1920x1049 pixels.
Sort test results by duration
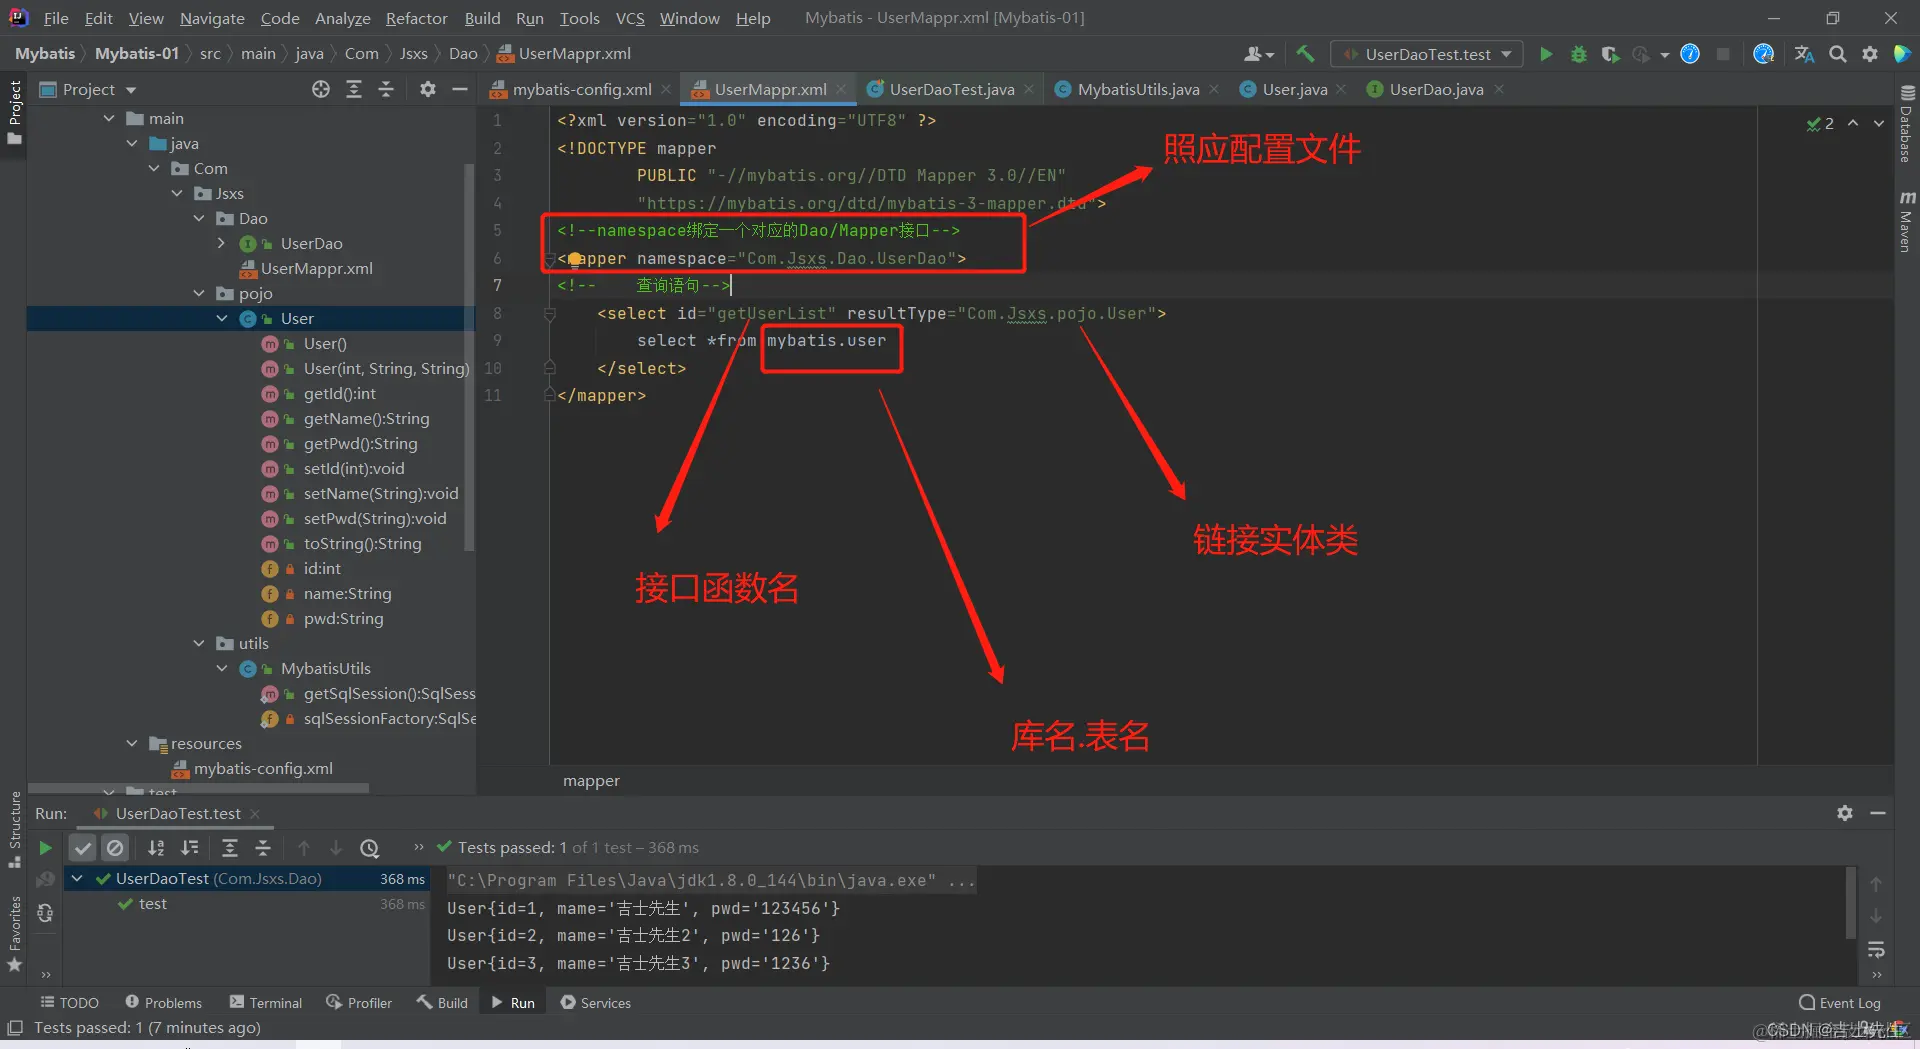pyautogui.click(x=190, y=848)
